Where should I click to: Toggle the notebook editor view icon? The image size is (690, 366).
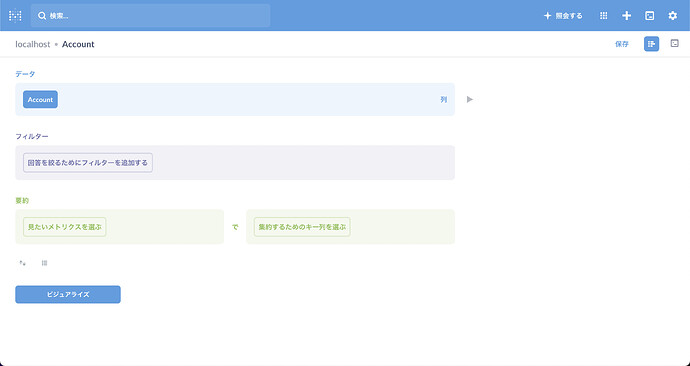tap(651, 44)
